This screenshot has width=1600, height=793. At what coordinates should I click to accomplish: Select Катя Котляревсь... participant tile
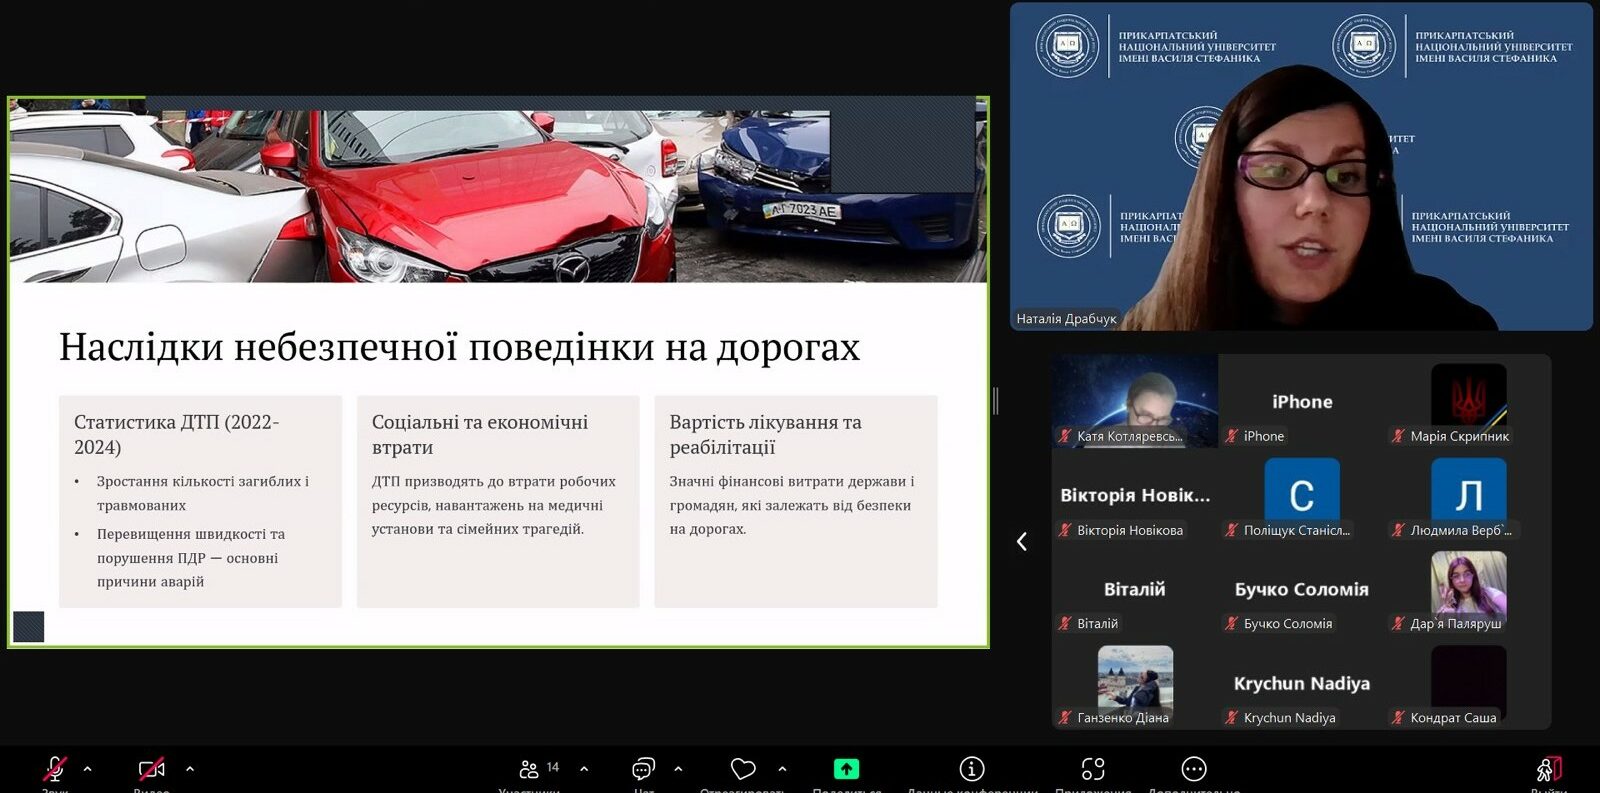(1135, 401)
